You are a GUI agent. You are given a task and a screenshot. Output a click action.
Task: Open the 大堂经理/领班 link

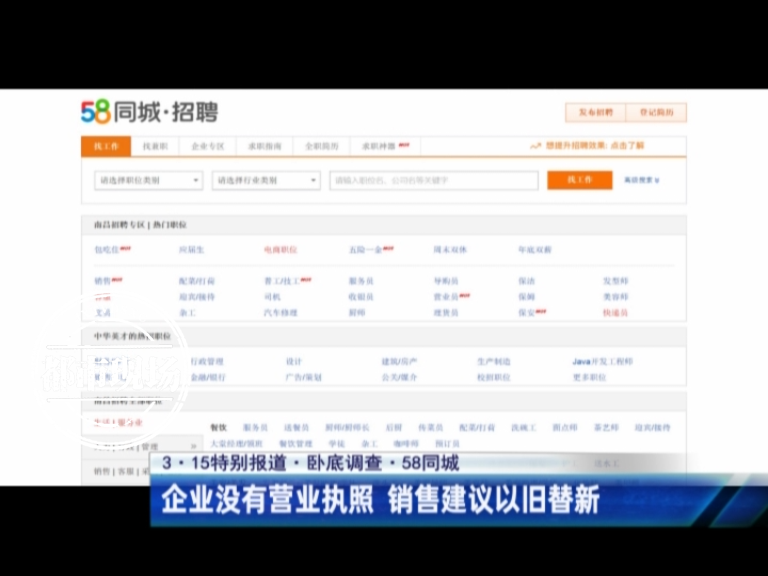click(237, 444)
